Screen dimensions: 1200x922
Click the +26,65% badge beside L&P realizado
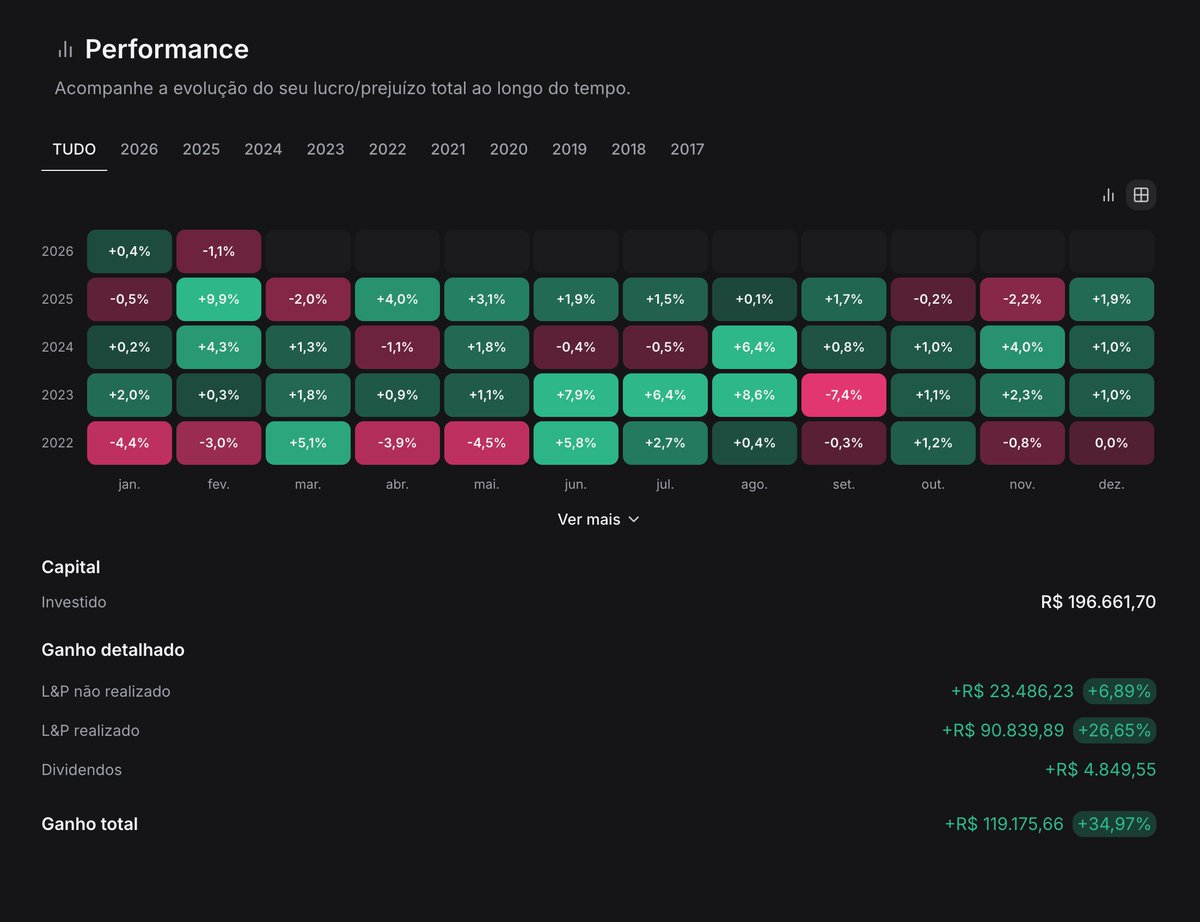(x=1114, y=730)
